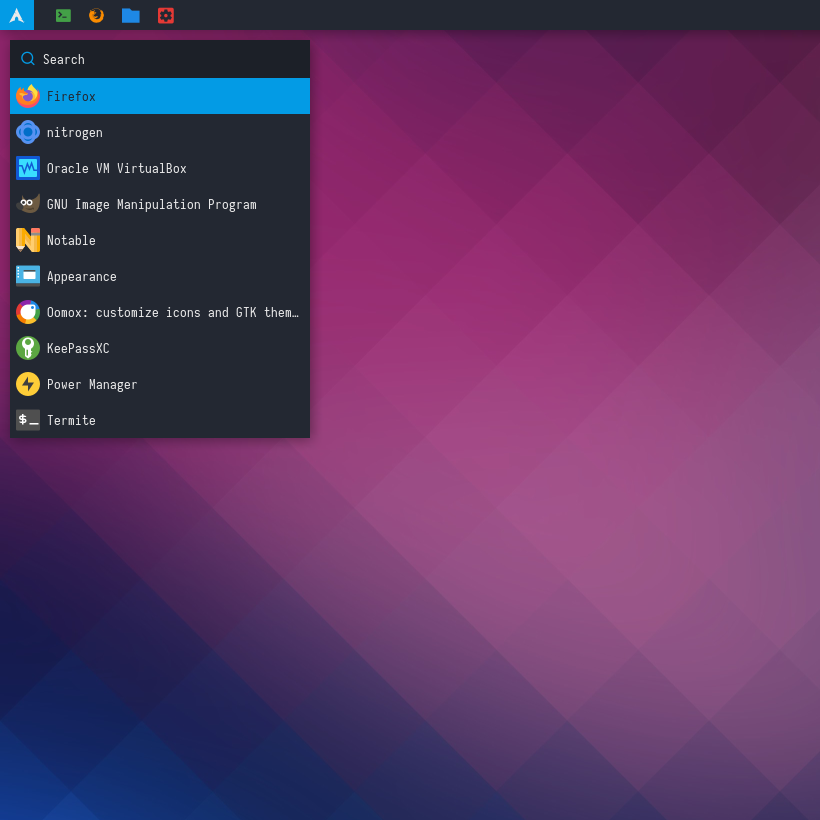Click the Power Manager lightning icon
820x820 pixels.
coord(28,384)
